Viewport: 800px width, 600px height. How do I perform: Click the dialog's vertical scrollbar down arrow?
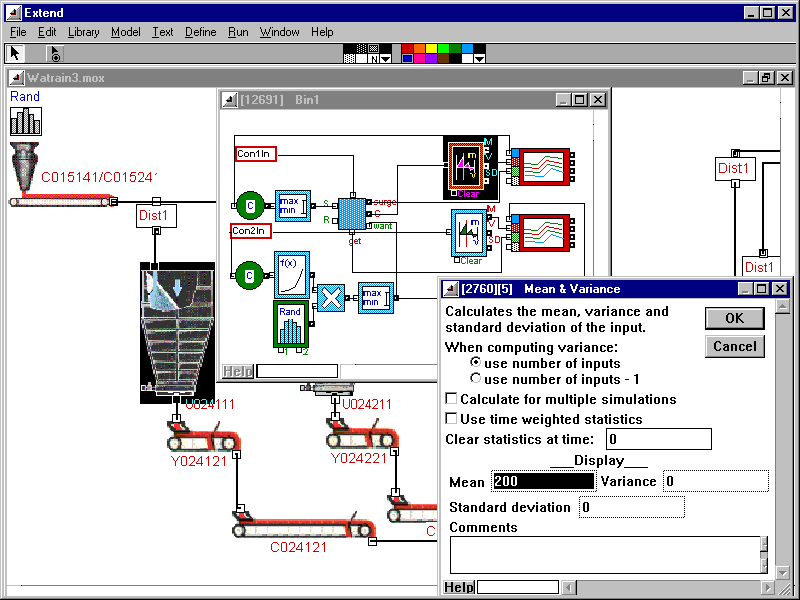783,573
